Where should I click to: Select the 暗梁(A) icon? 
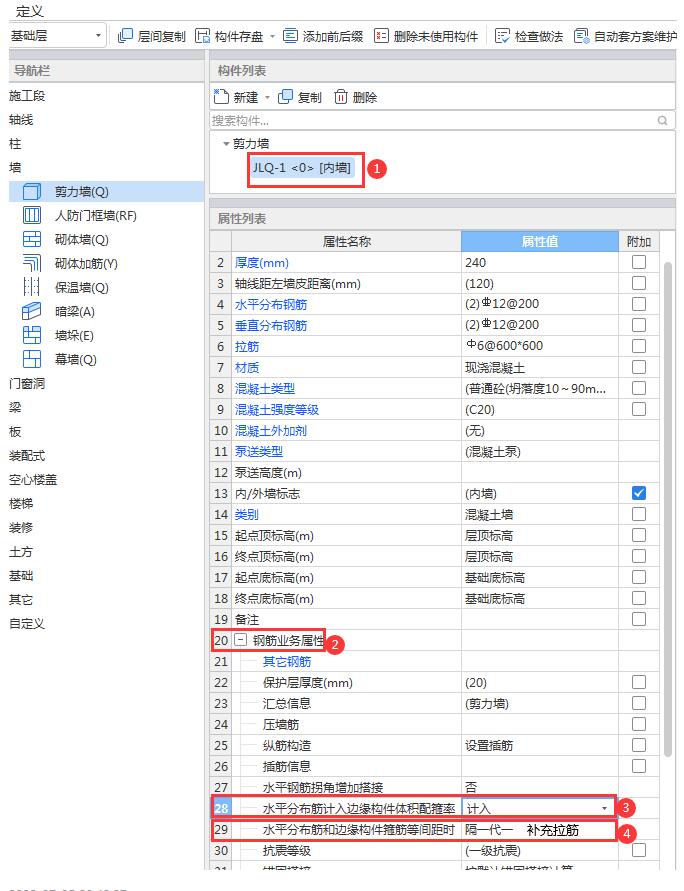pyautogui.click(x=32, y=311)
